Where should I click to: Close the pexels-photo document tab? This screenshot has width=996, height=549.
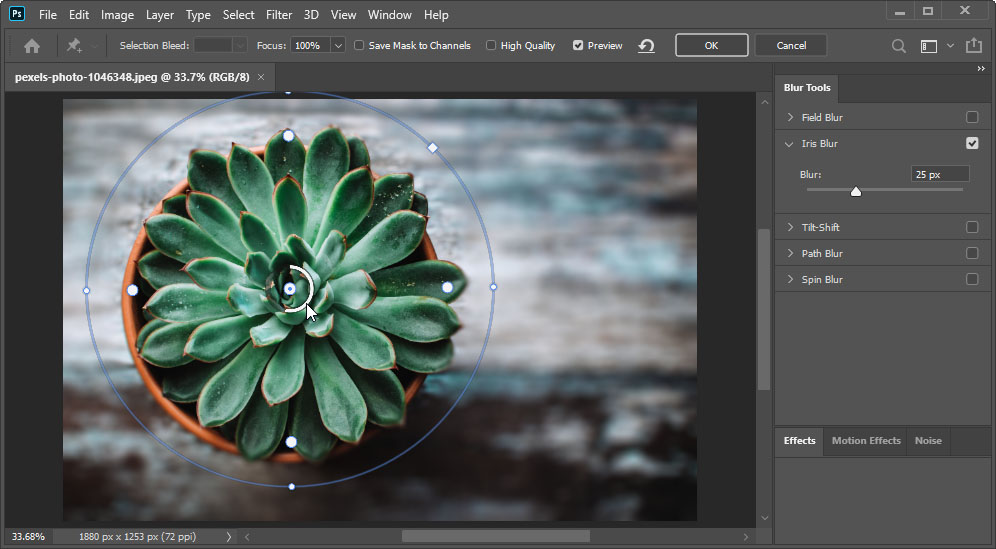(x=261, y=77)
